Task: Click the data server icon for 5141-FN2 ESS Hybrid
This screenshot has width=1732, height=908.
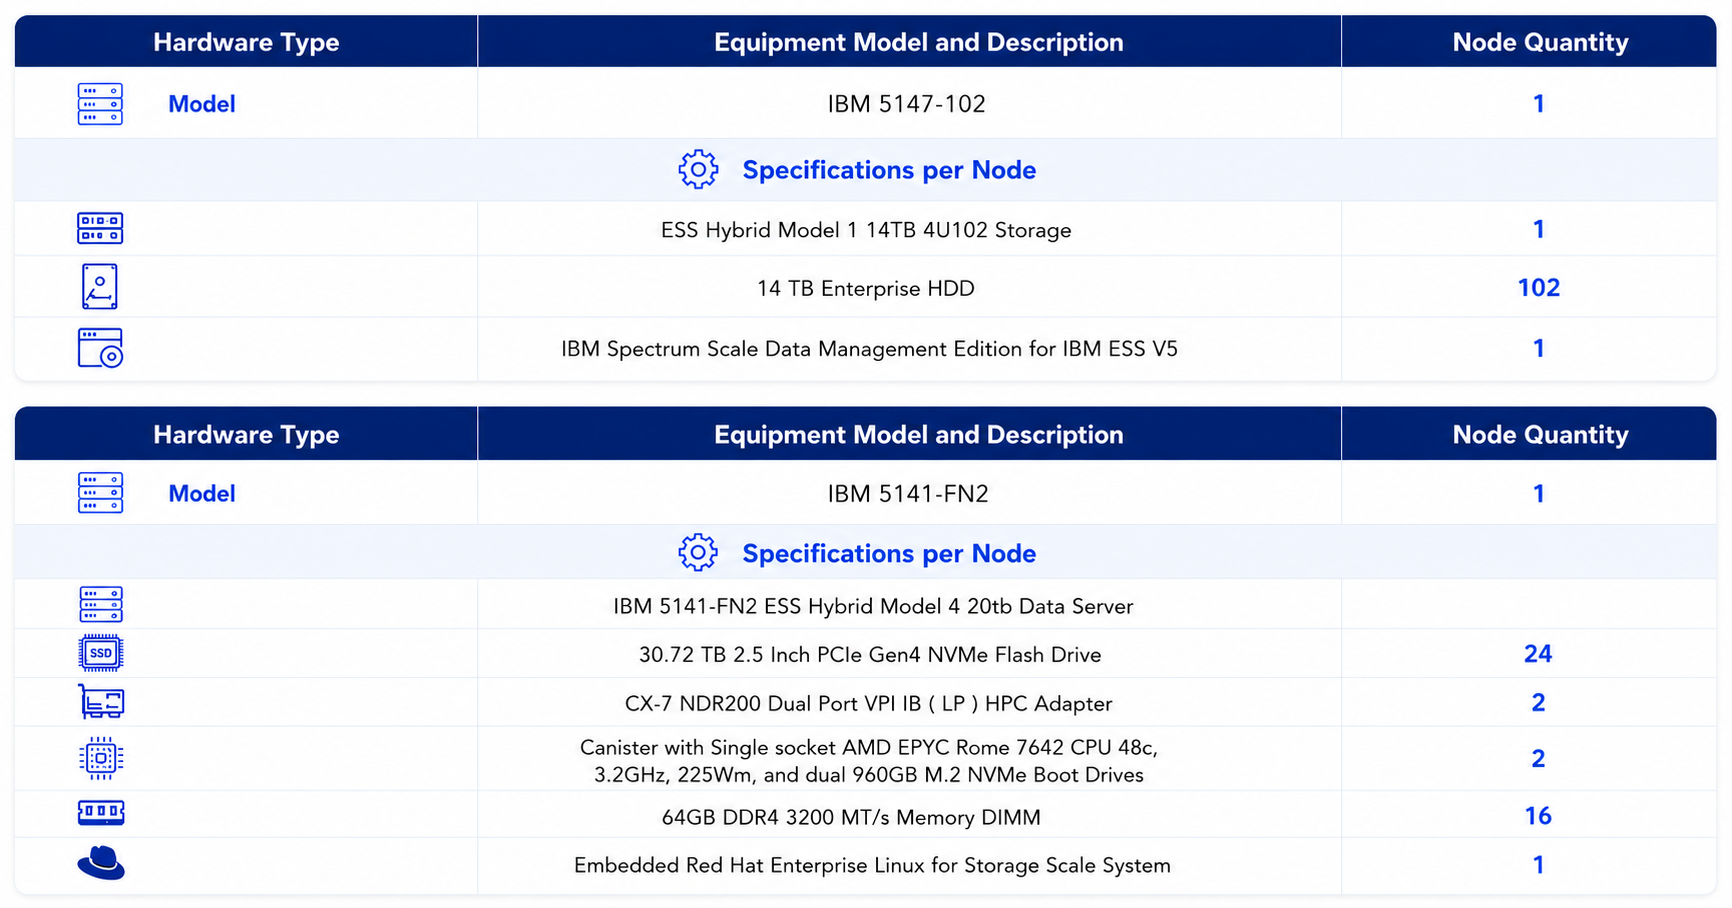Action: point(101,605)
